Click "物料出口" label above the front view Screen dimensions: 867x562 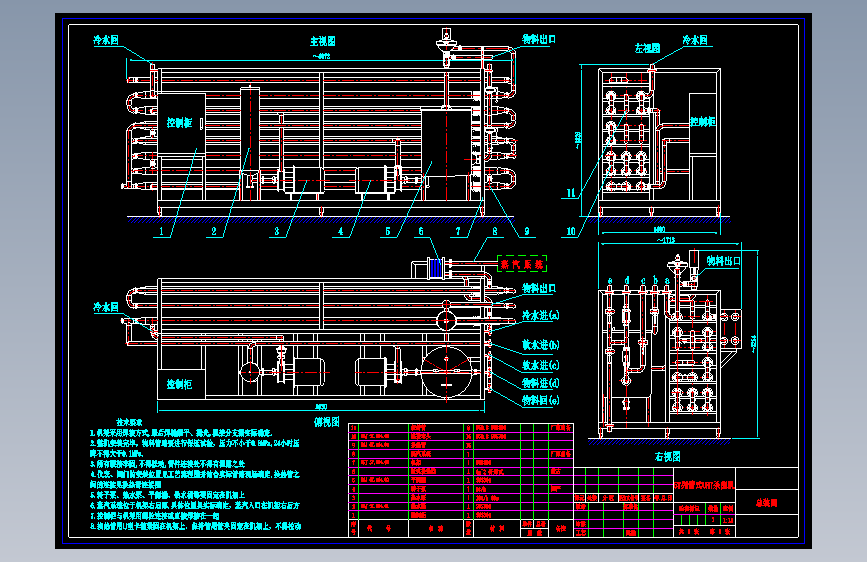(x=539, y=39)
